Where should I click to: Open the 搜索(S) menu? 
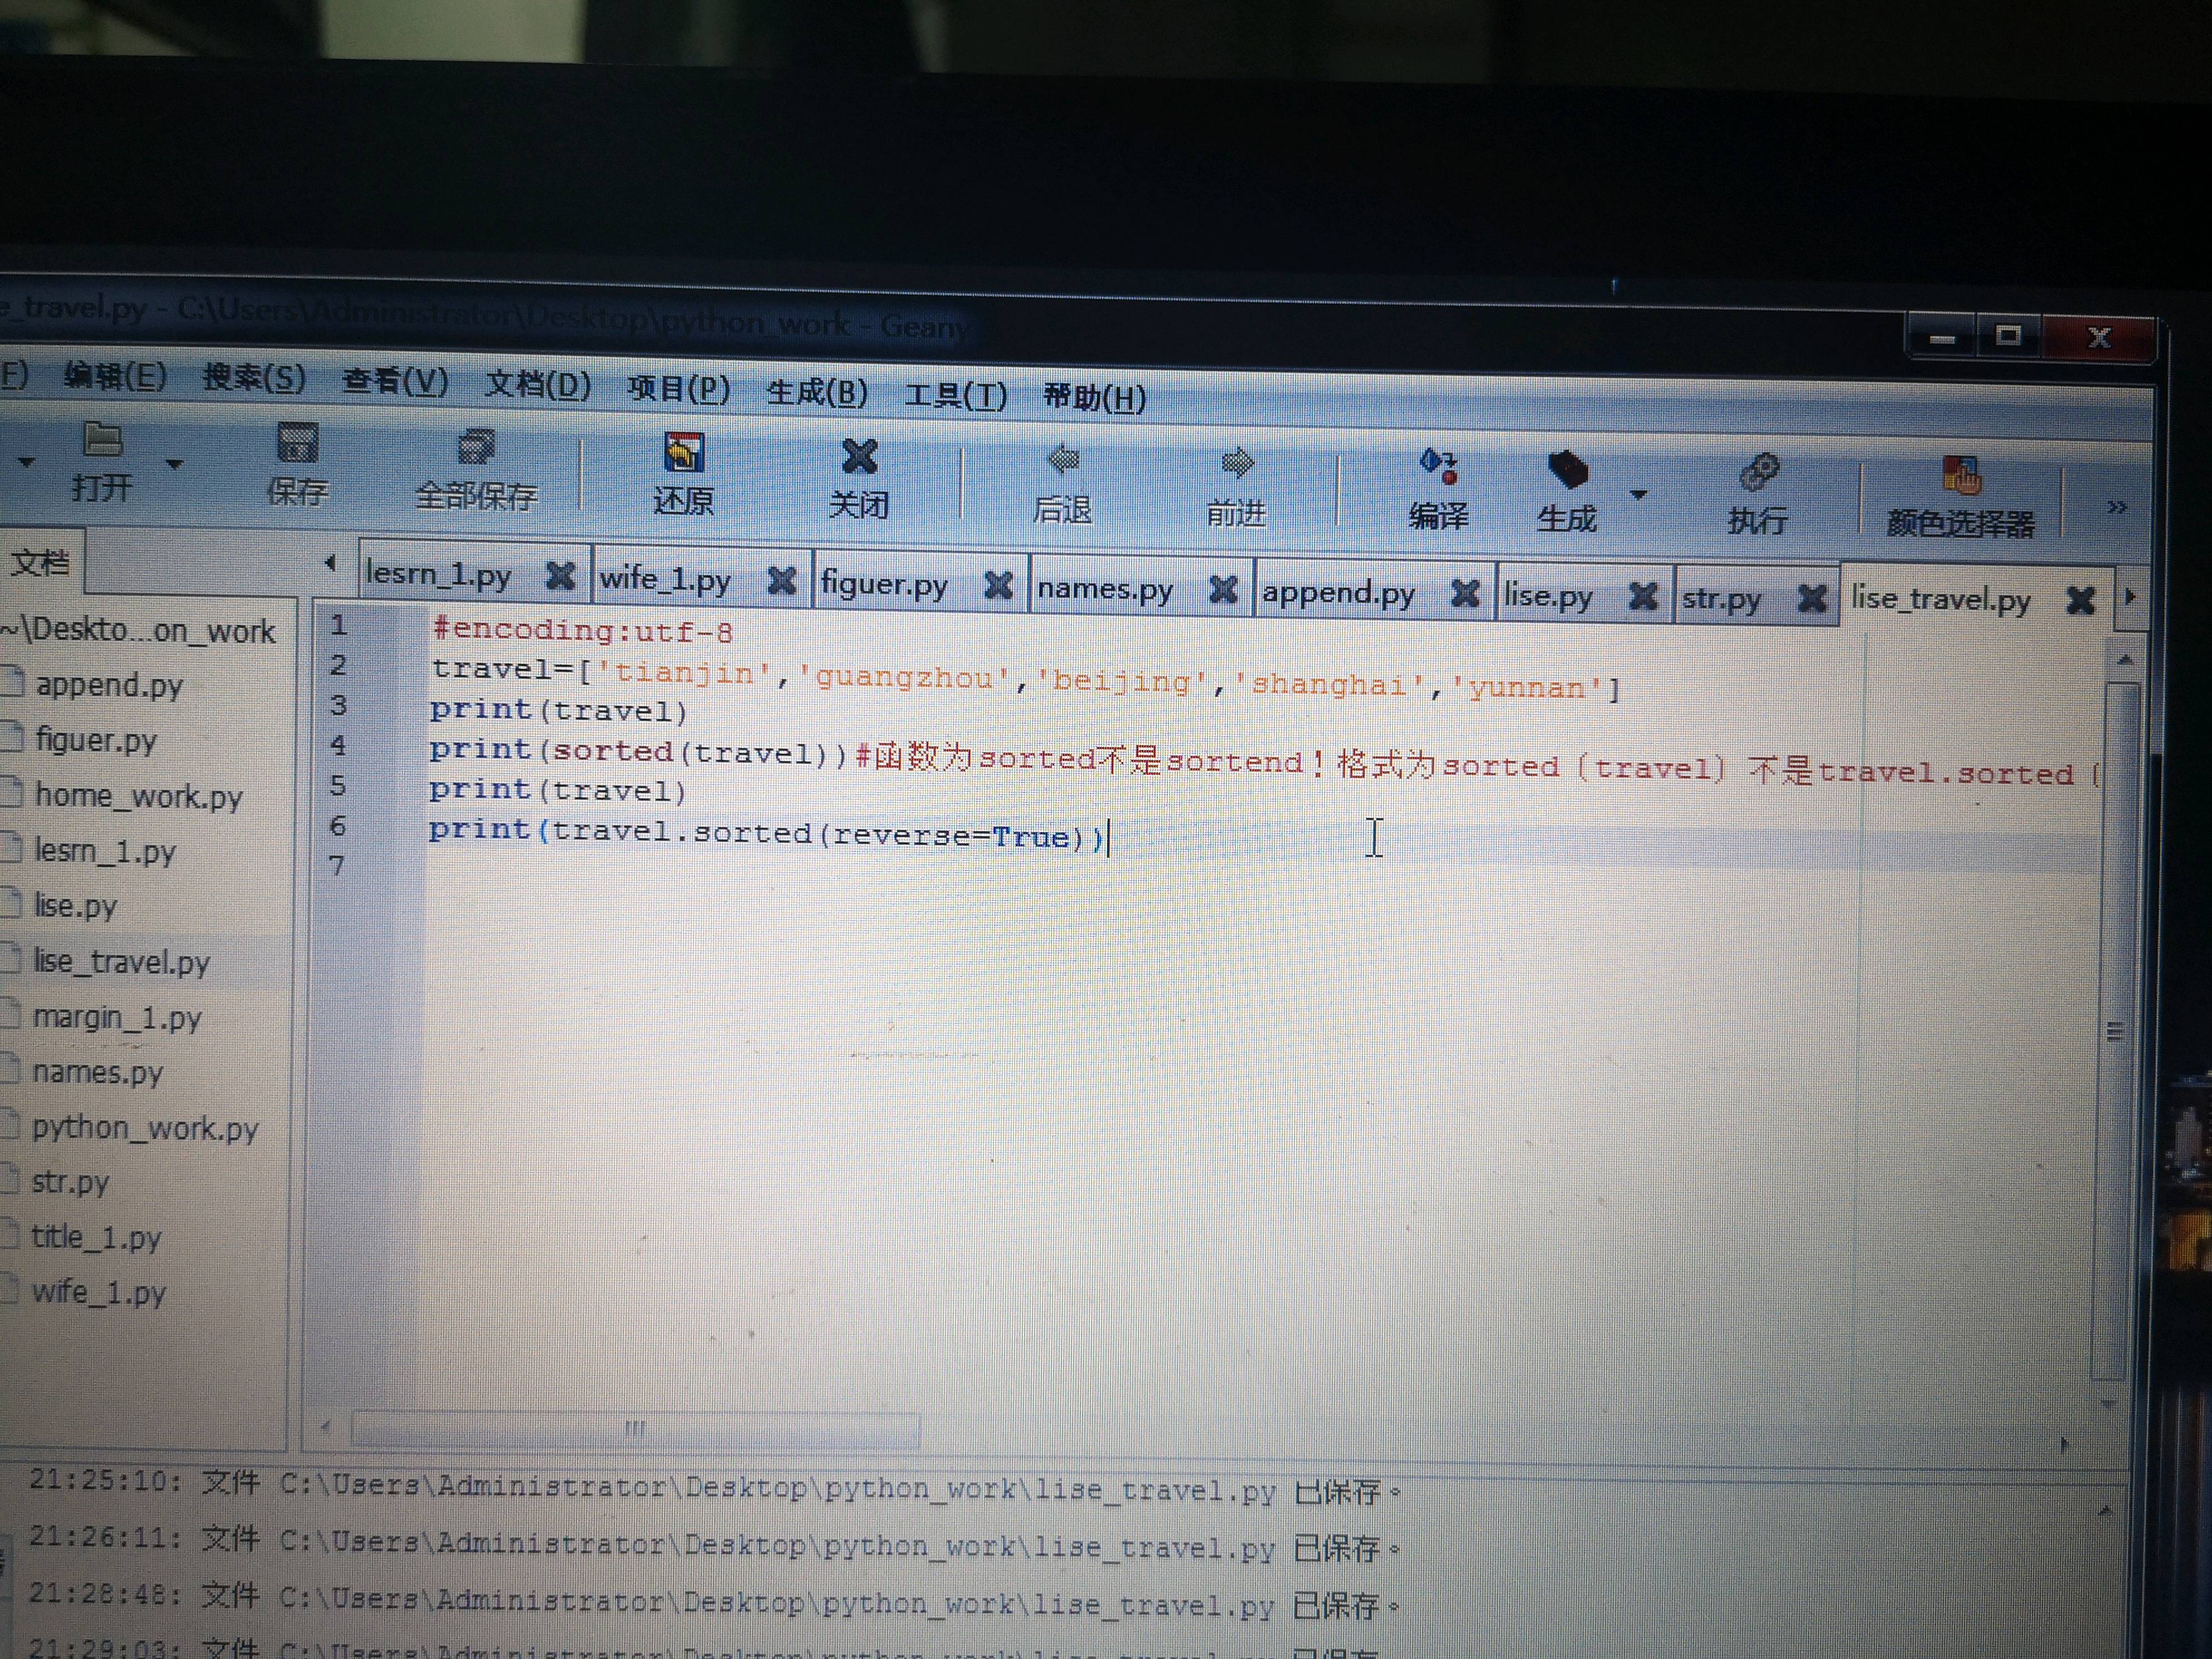tap(254, 378)
